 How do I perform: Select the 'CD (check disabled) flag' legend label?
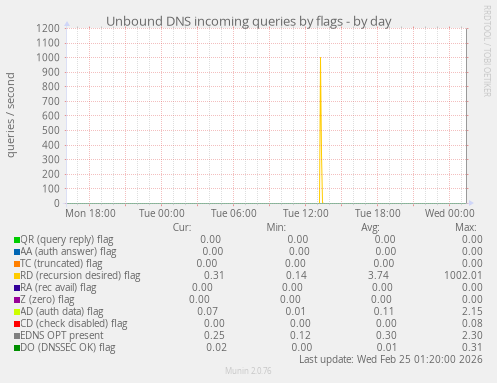pyautogui.click(x=74, y=324)
